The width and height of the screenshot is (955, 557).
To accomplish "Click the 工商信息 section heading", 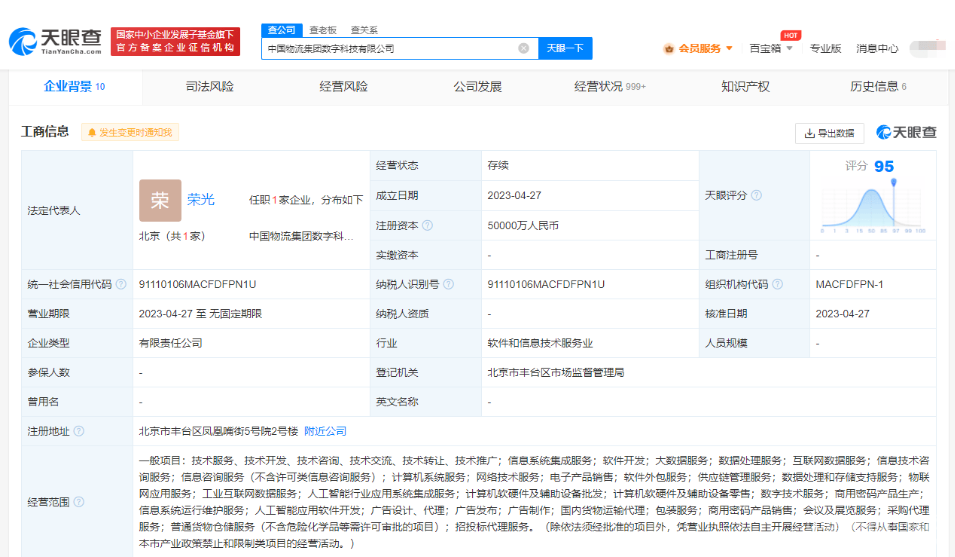I will tap(45, 131).
